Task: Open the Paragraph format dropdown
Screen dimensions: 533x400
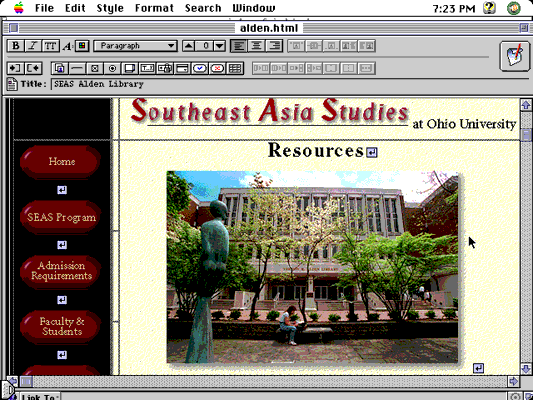Action: (135, 46)
